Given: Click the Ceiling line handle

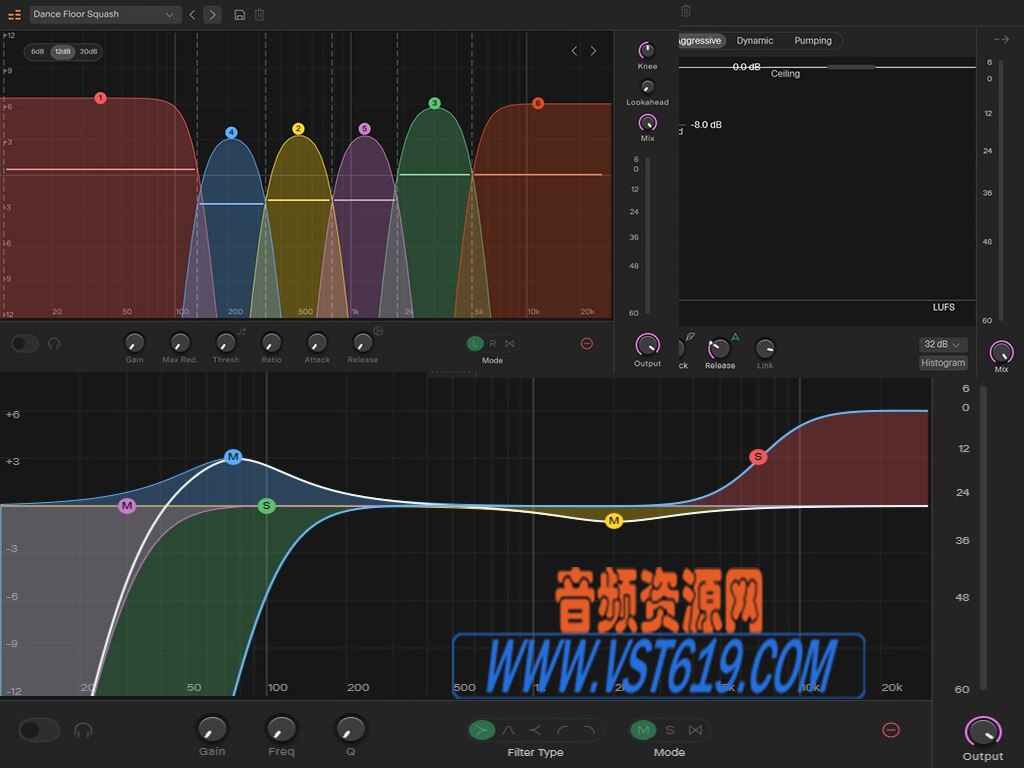Looking at the screenshot, I should click(x=851, y=67).
